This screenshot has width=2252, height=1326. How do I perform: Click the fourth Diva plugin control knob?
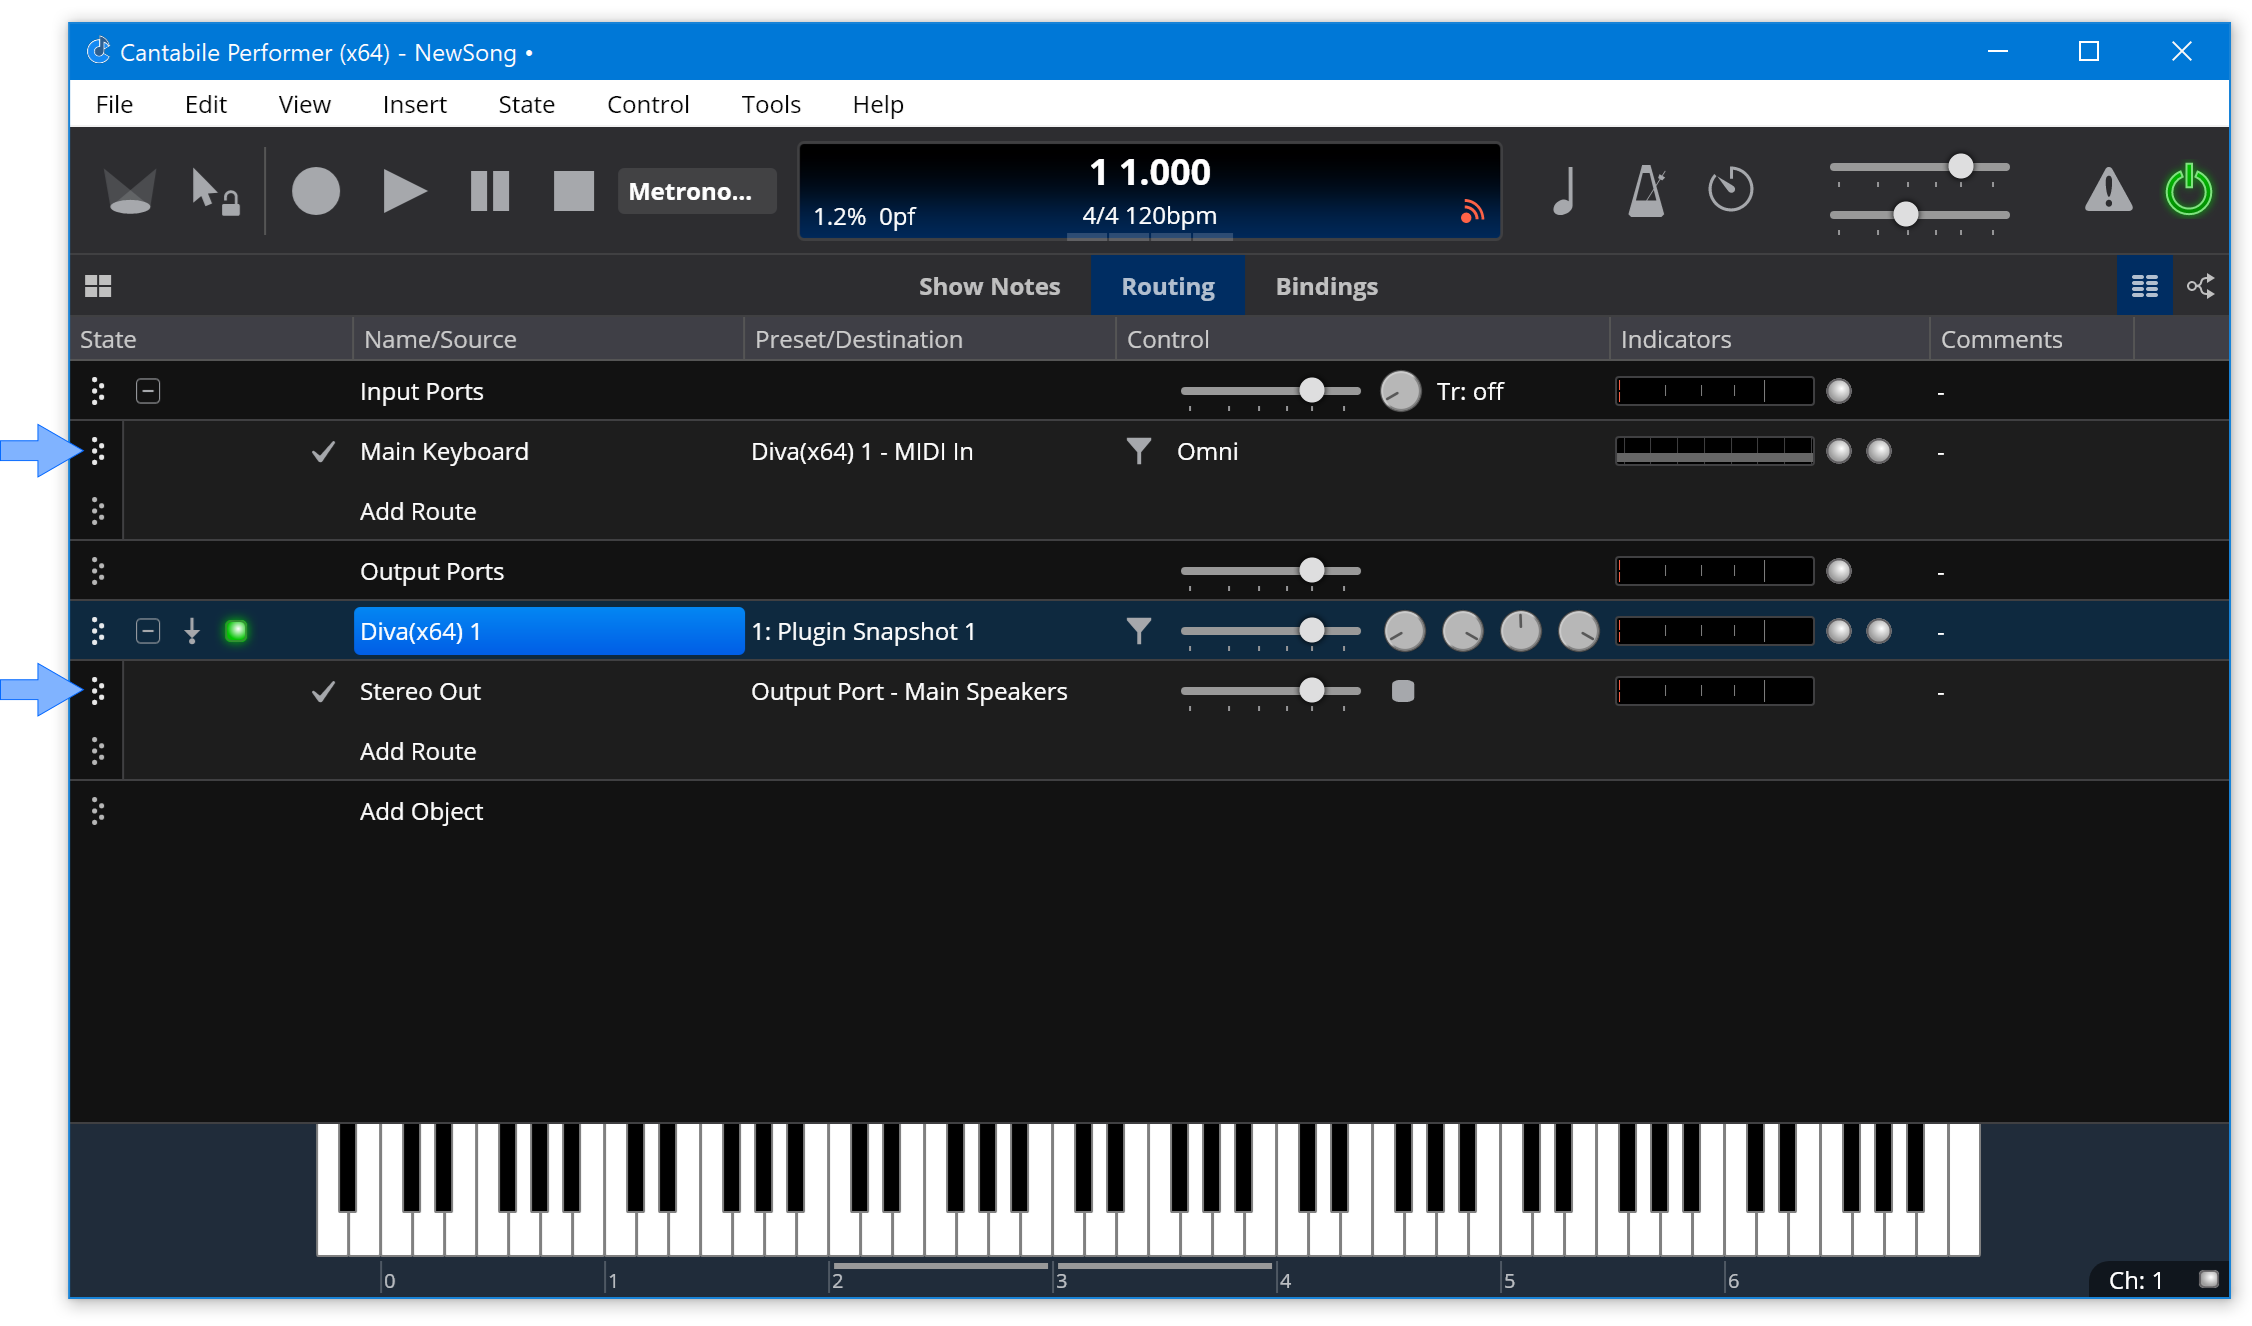(x=1578, y=631)
